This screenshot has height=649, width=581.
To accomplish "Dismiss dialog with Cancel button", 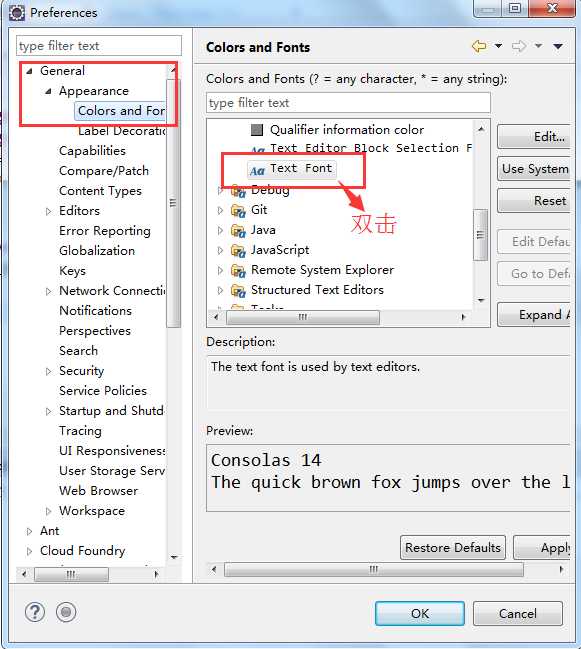I will click(x=518, y=613).
